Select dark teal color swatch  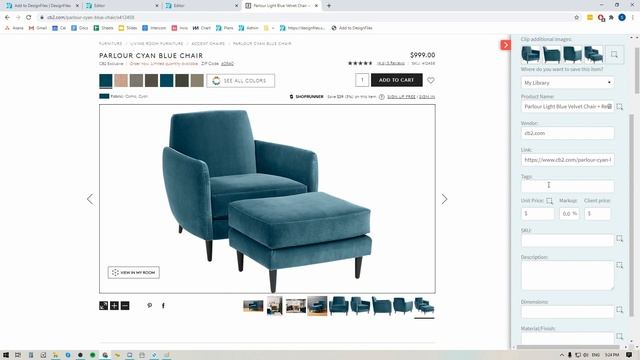pyautogui.click(x=106, y=80)
